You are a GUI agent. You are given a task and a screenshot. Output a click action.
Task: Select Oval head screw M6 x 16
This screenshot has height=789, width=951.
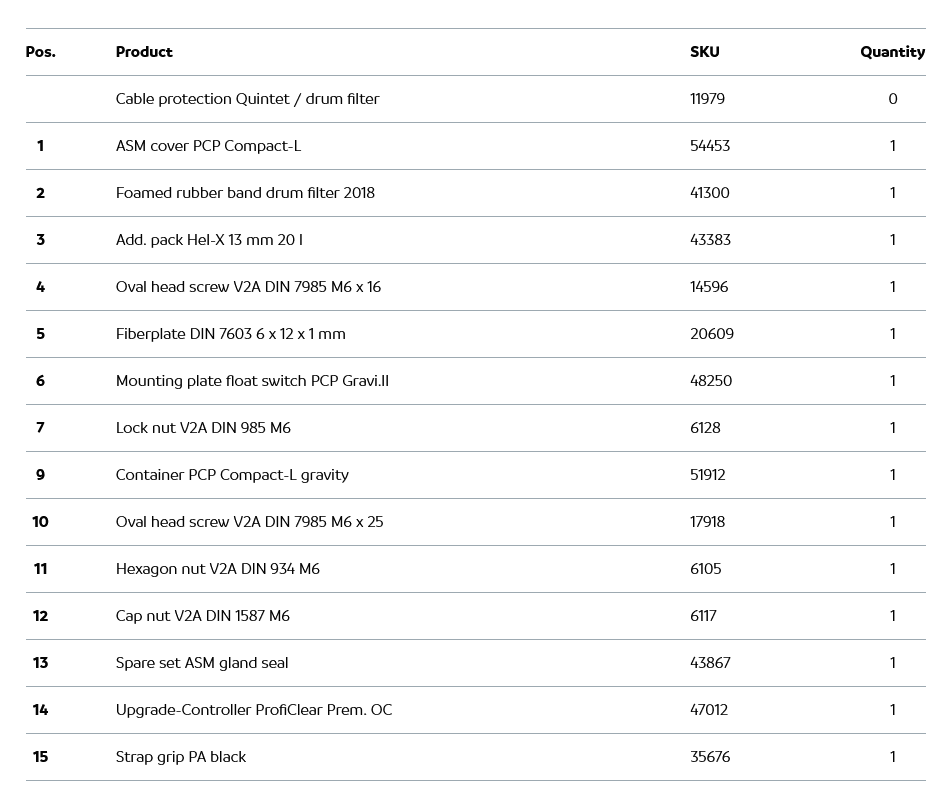click(248, 287)
